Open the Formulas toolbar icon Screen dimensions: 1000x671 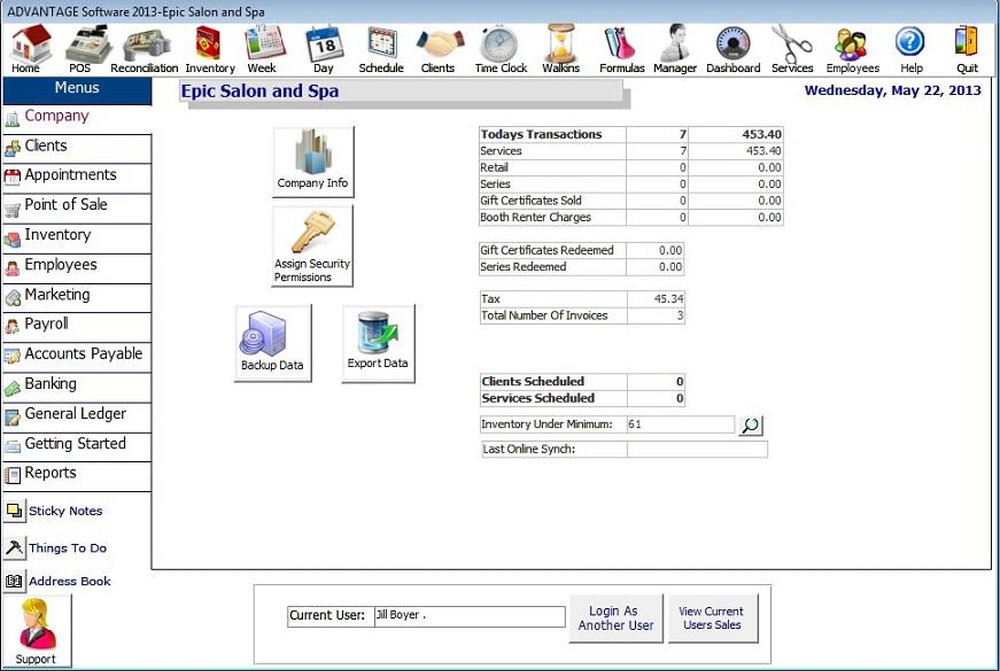point(622,50)
